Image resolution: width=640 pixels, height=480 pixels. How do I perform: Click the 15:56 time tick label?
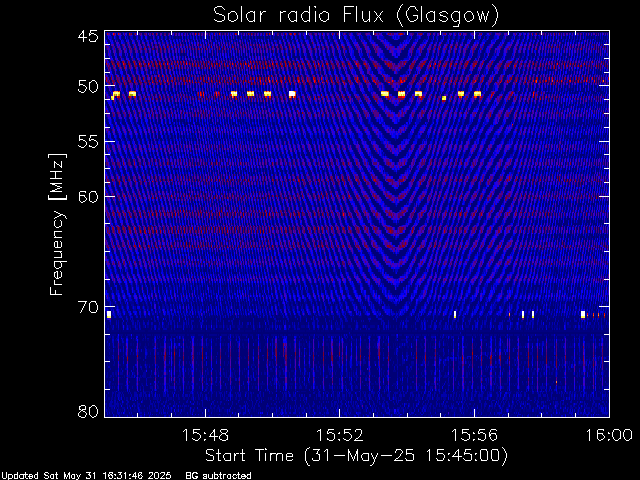coord(474,435)
